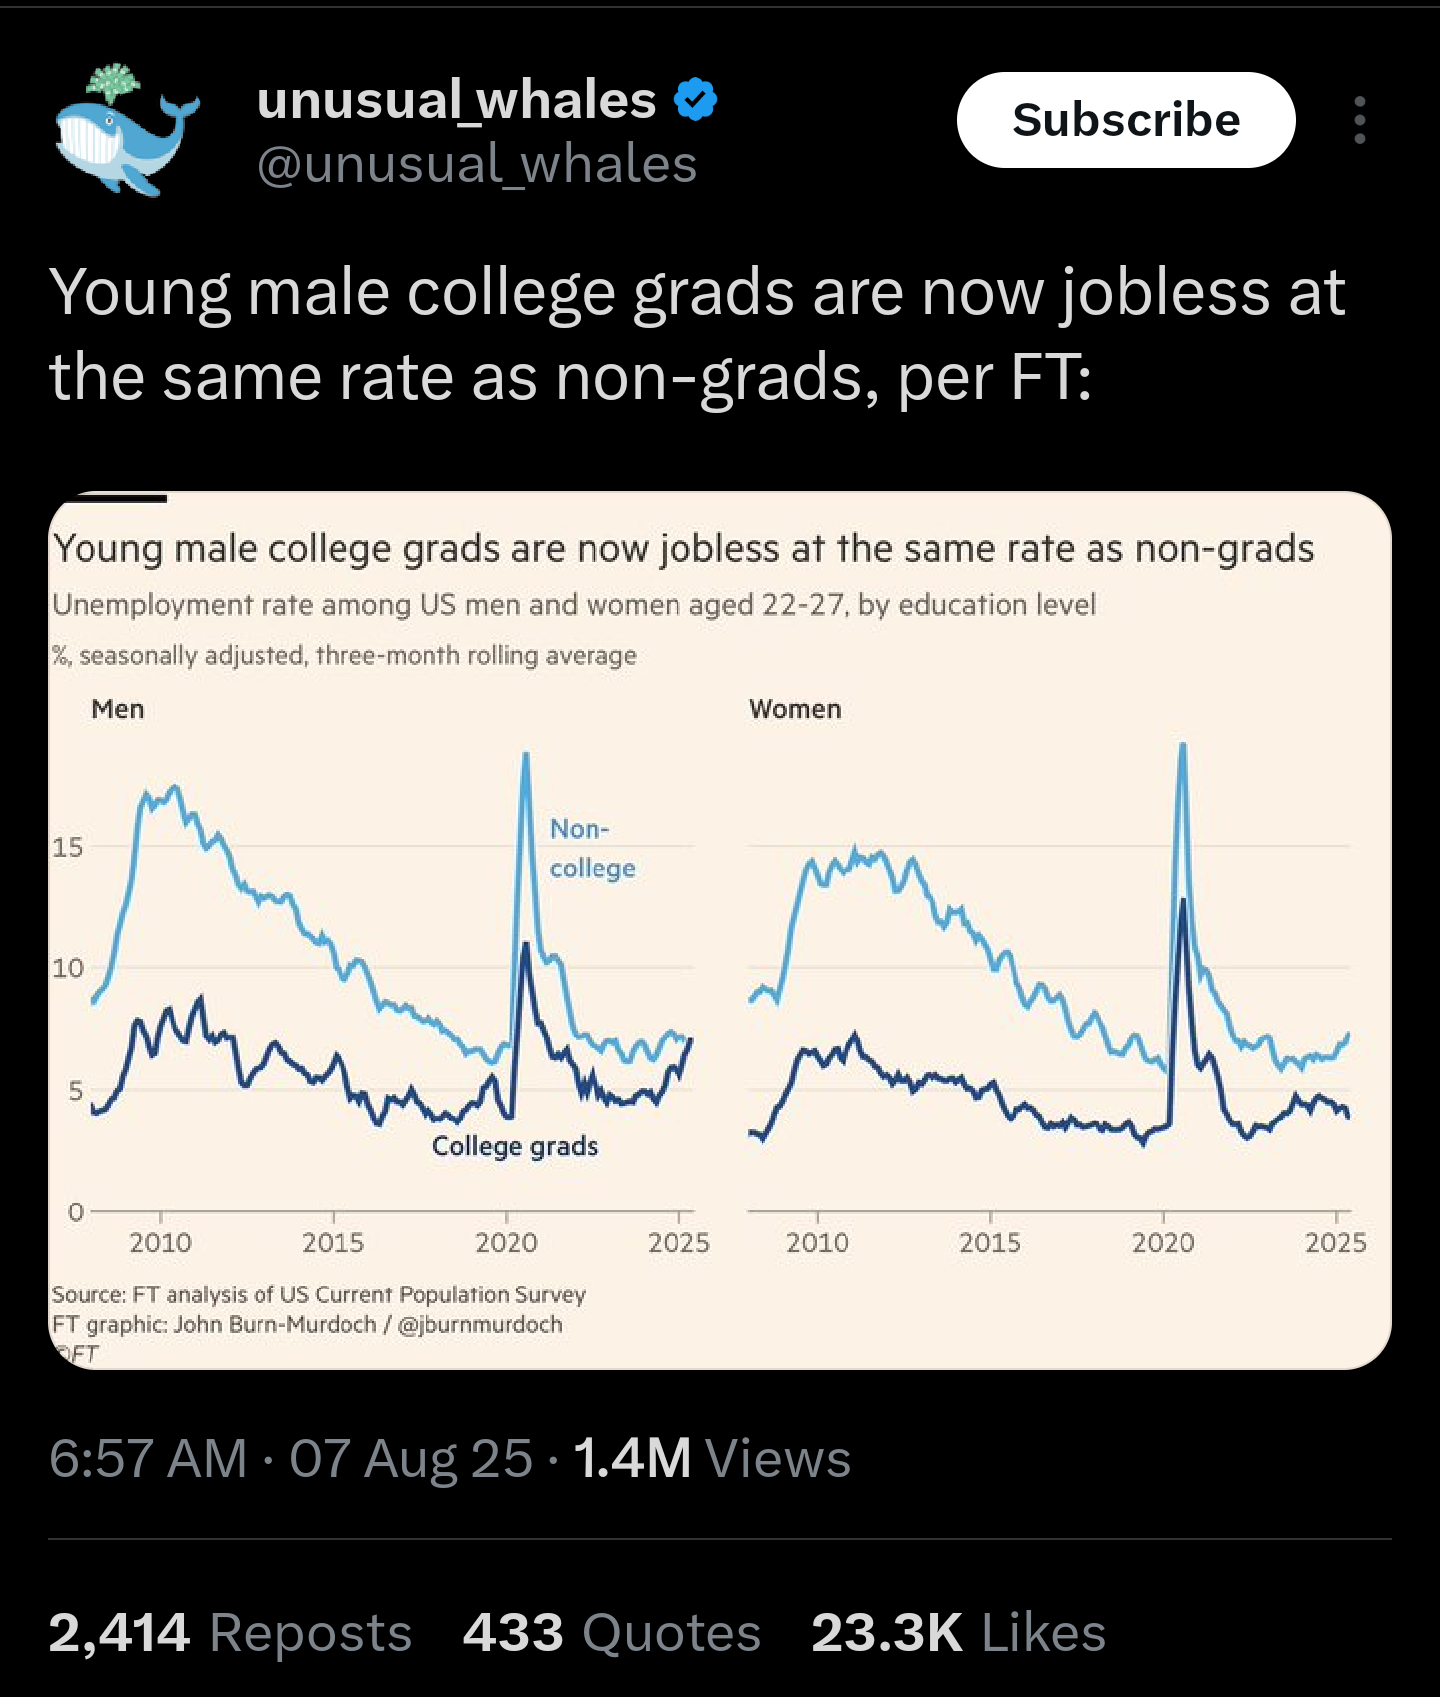Click the blue verified checkmark badge
The image size is (1440, 1697).
point(696,100)
